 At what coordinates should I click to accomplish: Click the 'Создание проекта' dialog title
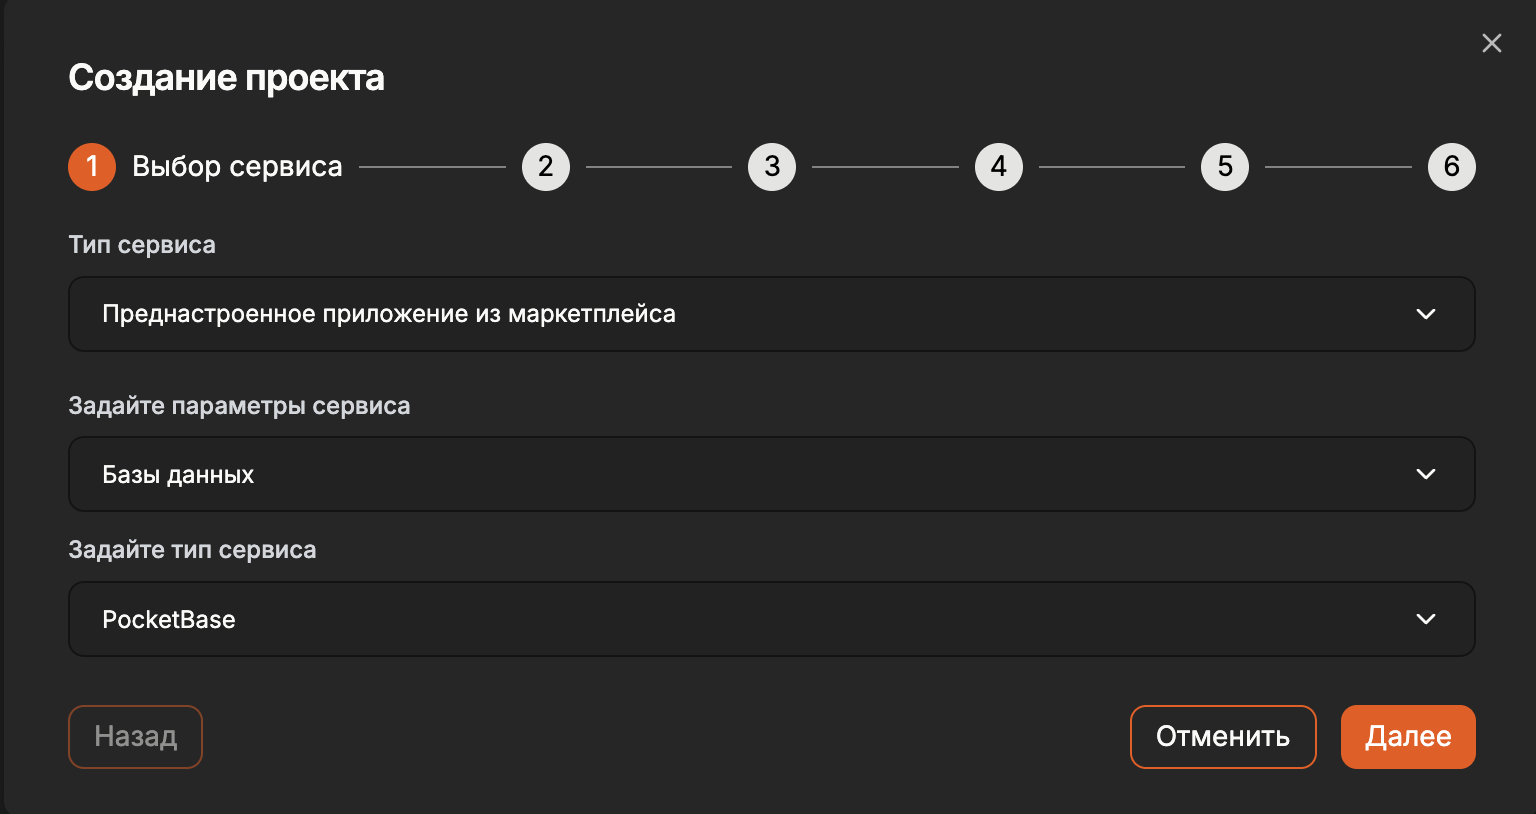click(226, 78)
